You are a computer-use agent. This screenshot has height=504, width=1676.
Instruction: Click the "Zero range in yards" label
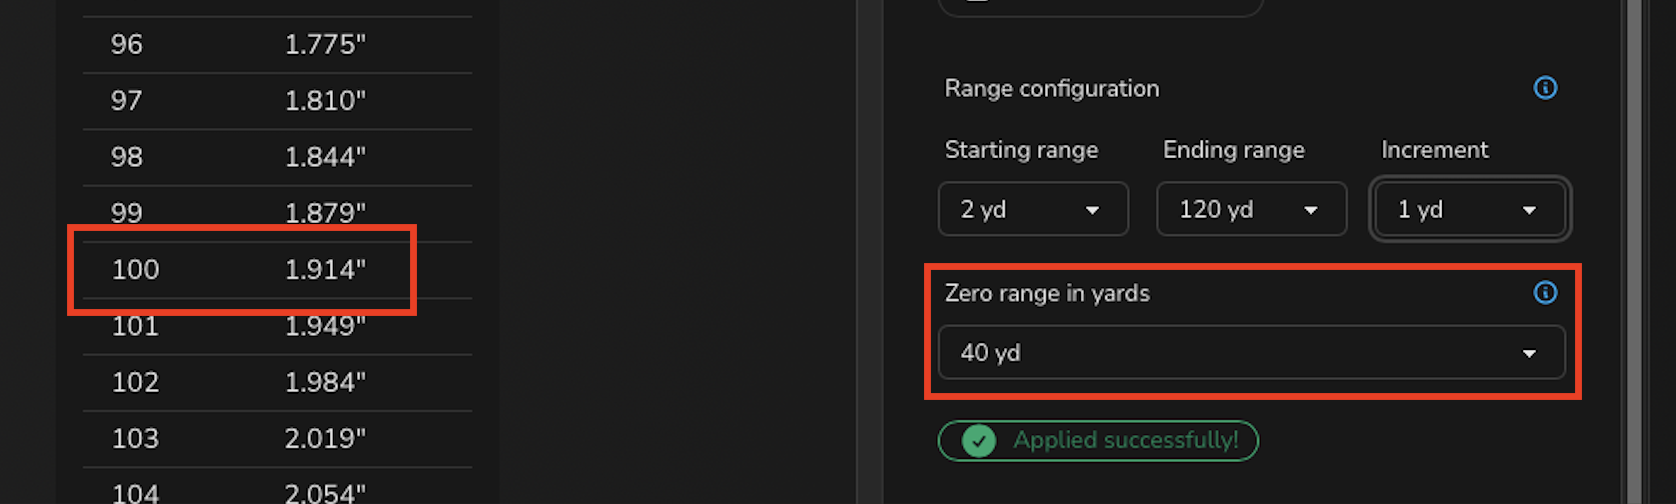pos(1047,293)
